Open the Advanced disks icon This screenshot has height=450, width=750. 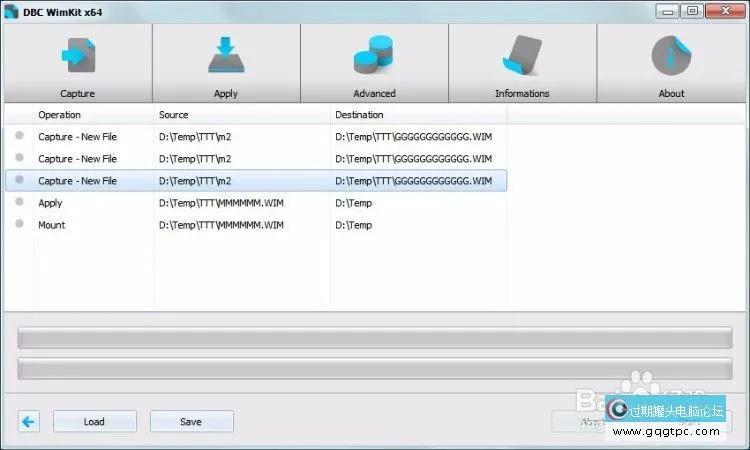pyautogui.click(x=374, y=57)
